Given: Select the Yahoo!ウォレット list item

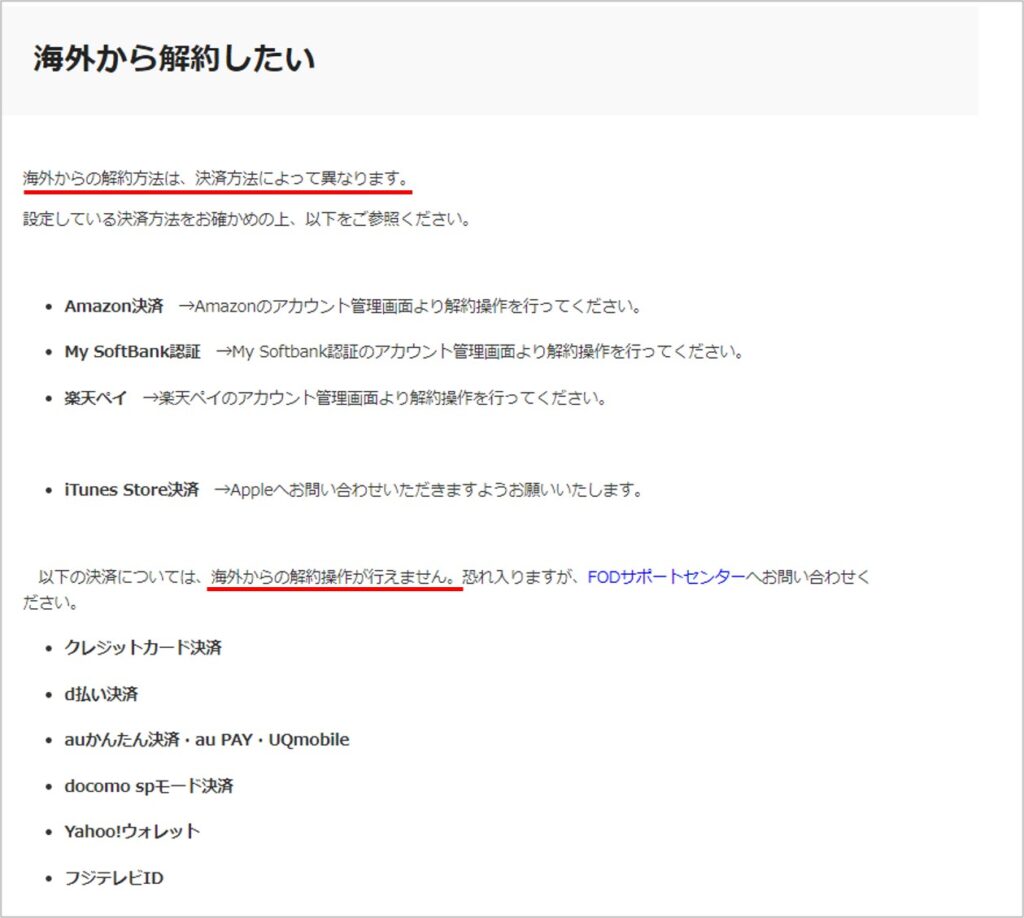Looking at the screenshot, I should [x=129, y=831].
